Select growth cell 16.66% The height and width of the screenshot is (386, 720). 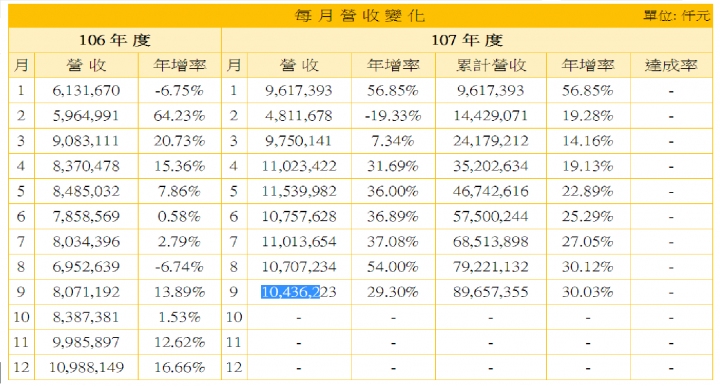179,368
